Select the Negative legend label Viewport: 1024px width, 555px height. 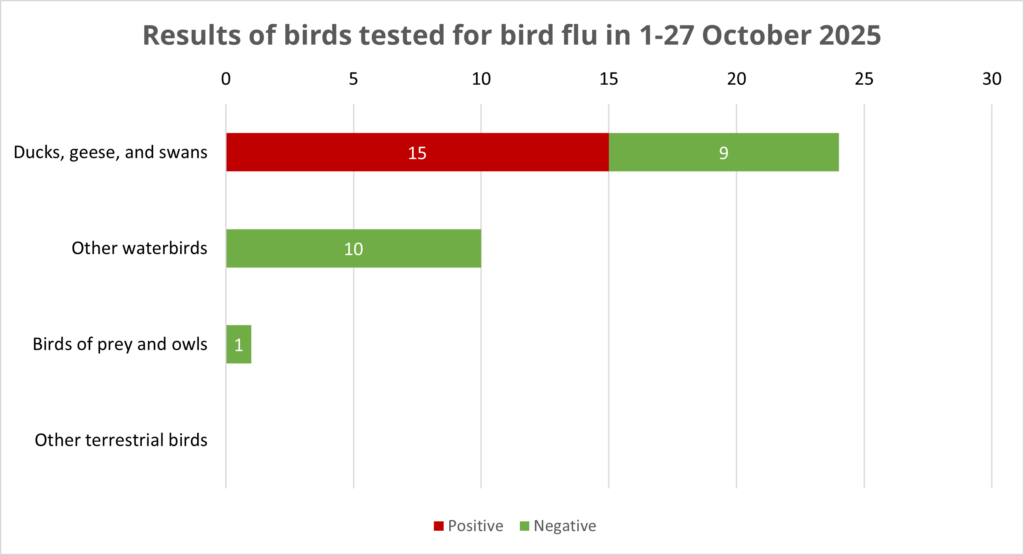[x=564, y=526]
